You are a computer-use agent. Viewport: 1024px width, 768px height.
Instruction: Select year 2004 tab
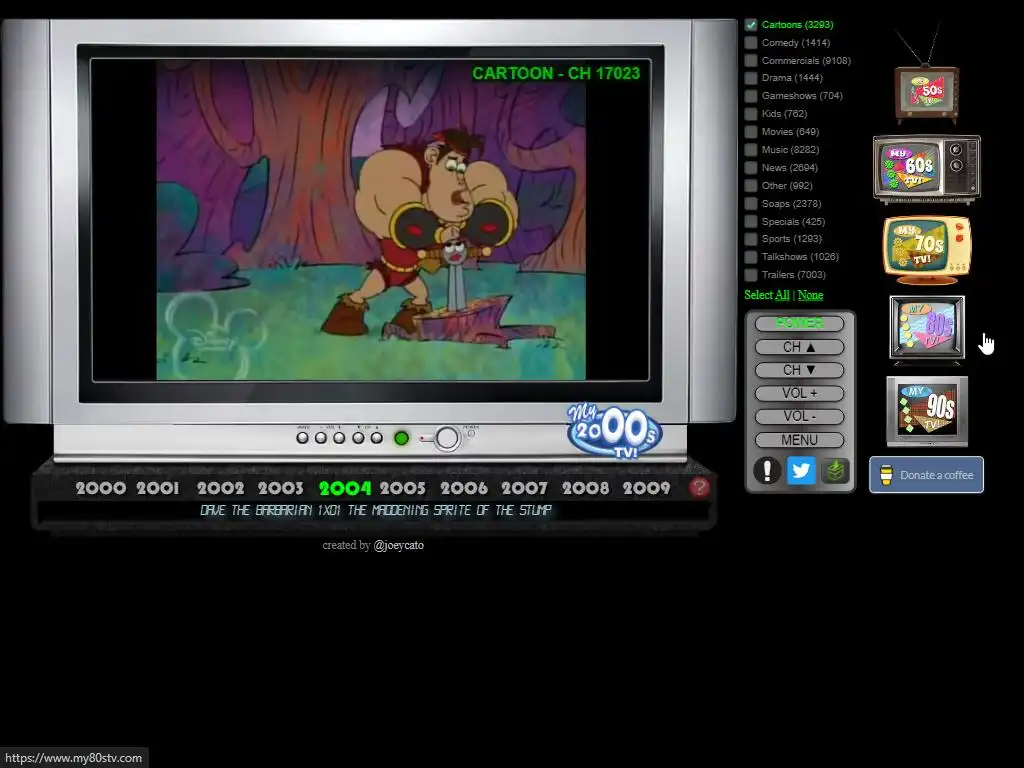tap(345, 488)
